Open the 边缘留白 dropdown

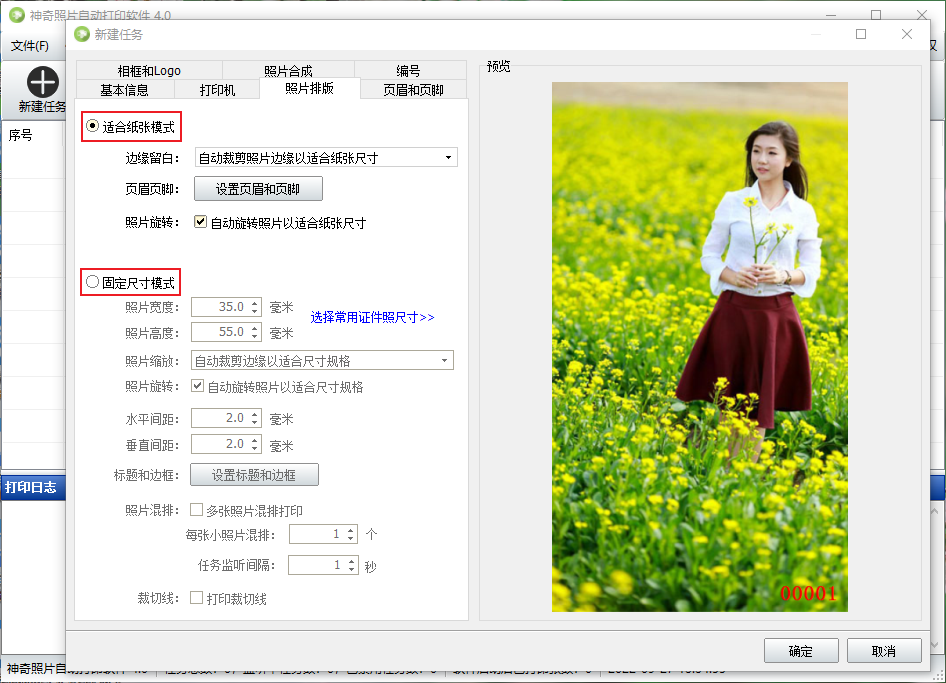pos(326,157)
